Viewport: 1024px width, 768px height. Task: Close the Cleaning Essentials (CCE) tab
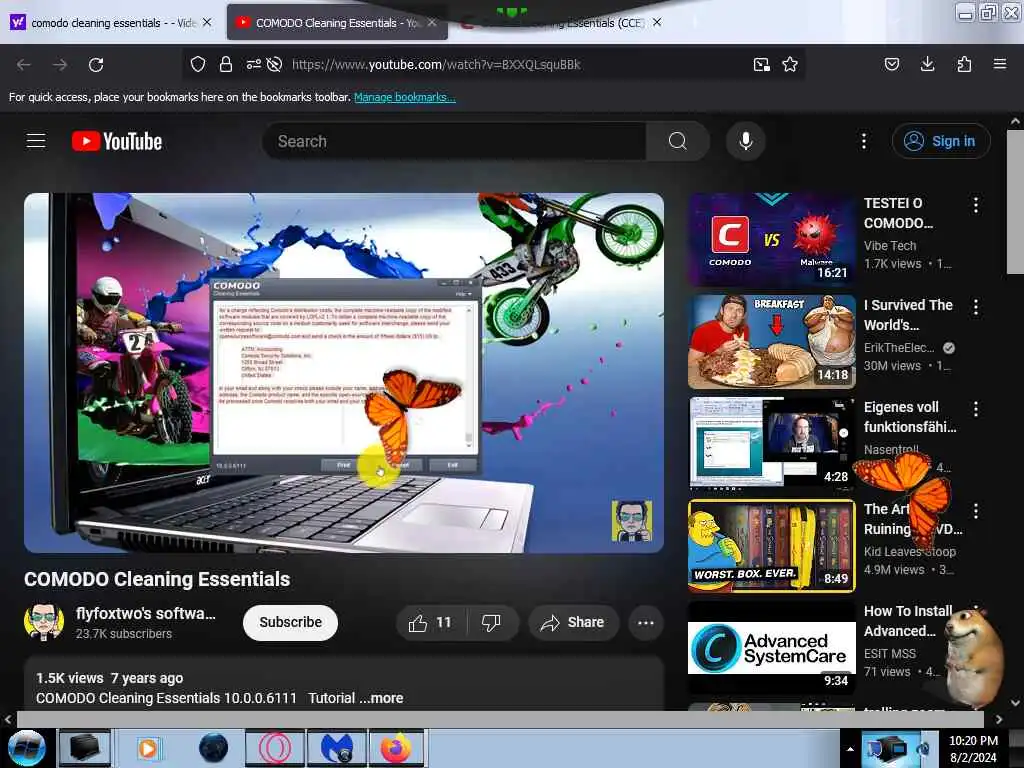pos(657,22)
